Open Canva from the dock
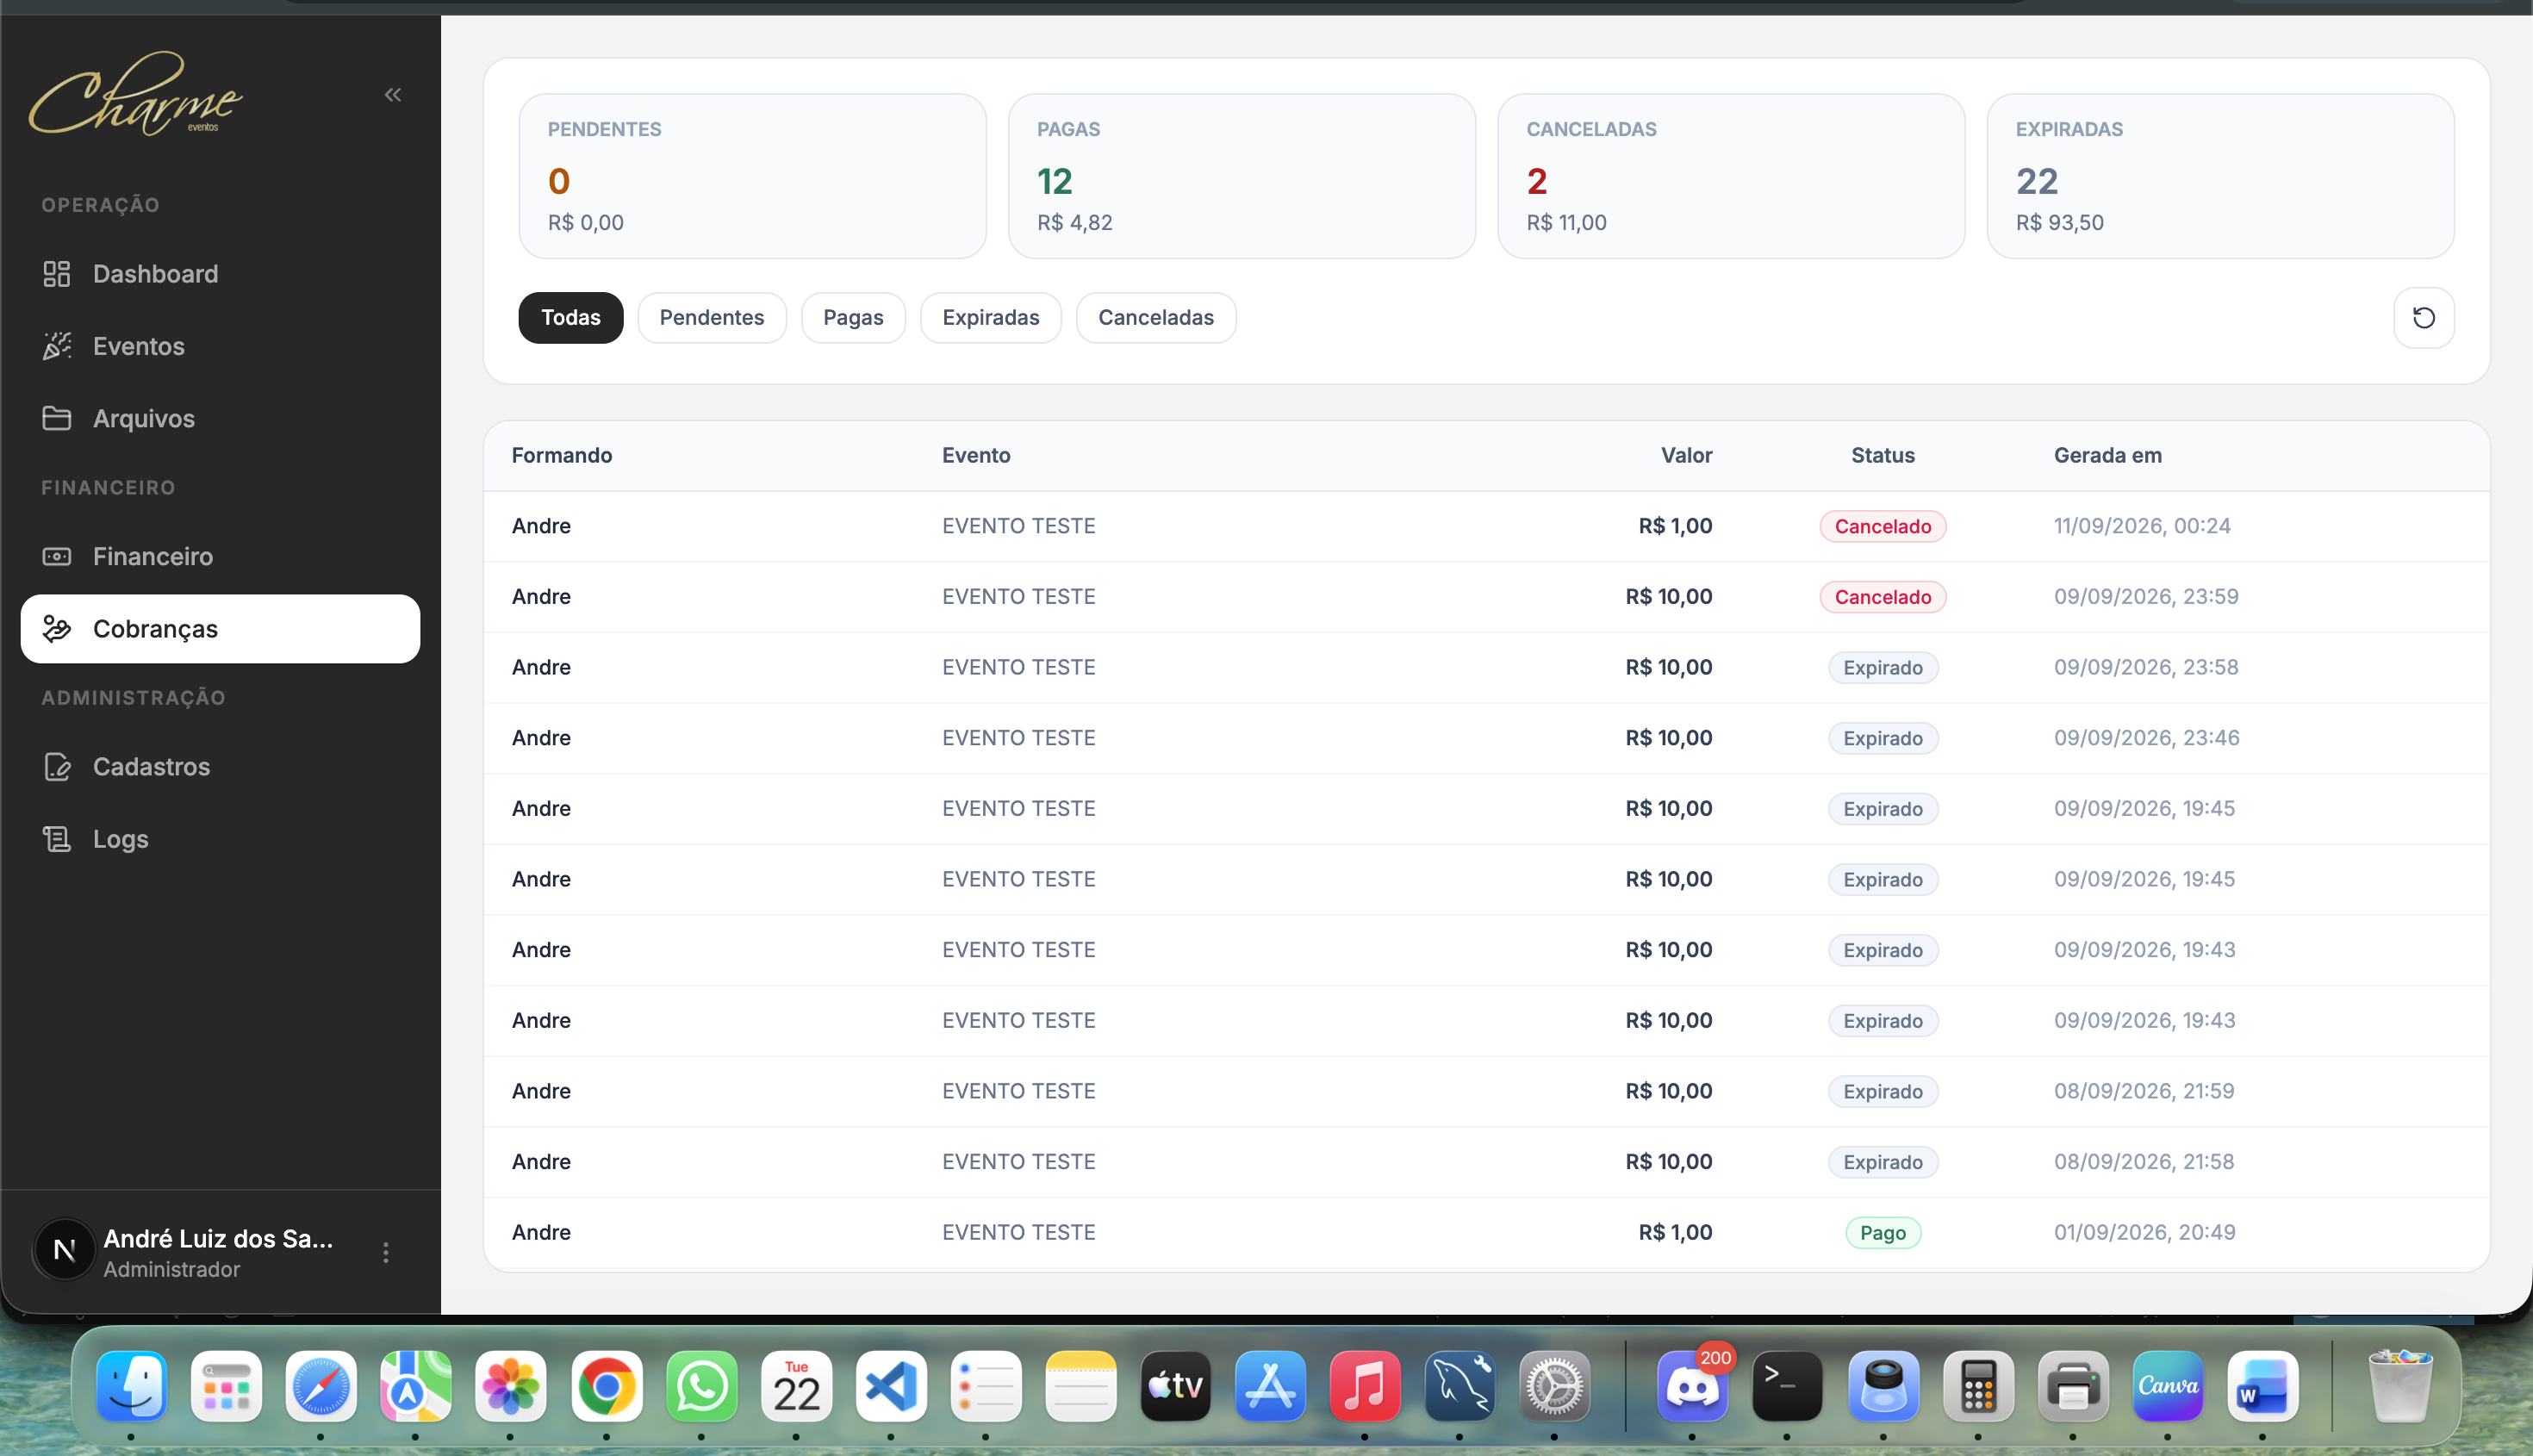The height and width of the screenshot is (1456, 2533). 2167,1387
